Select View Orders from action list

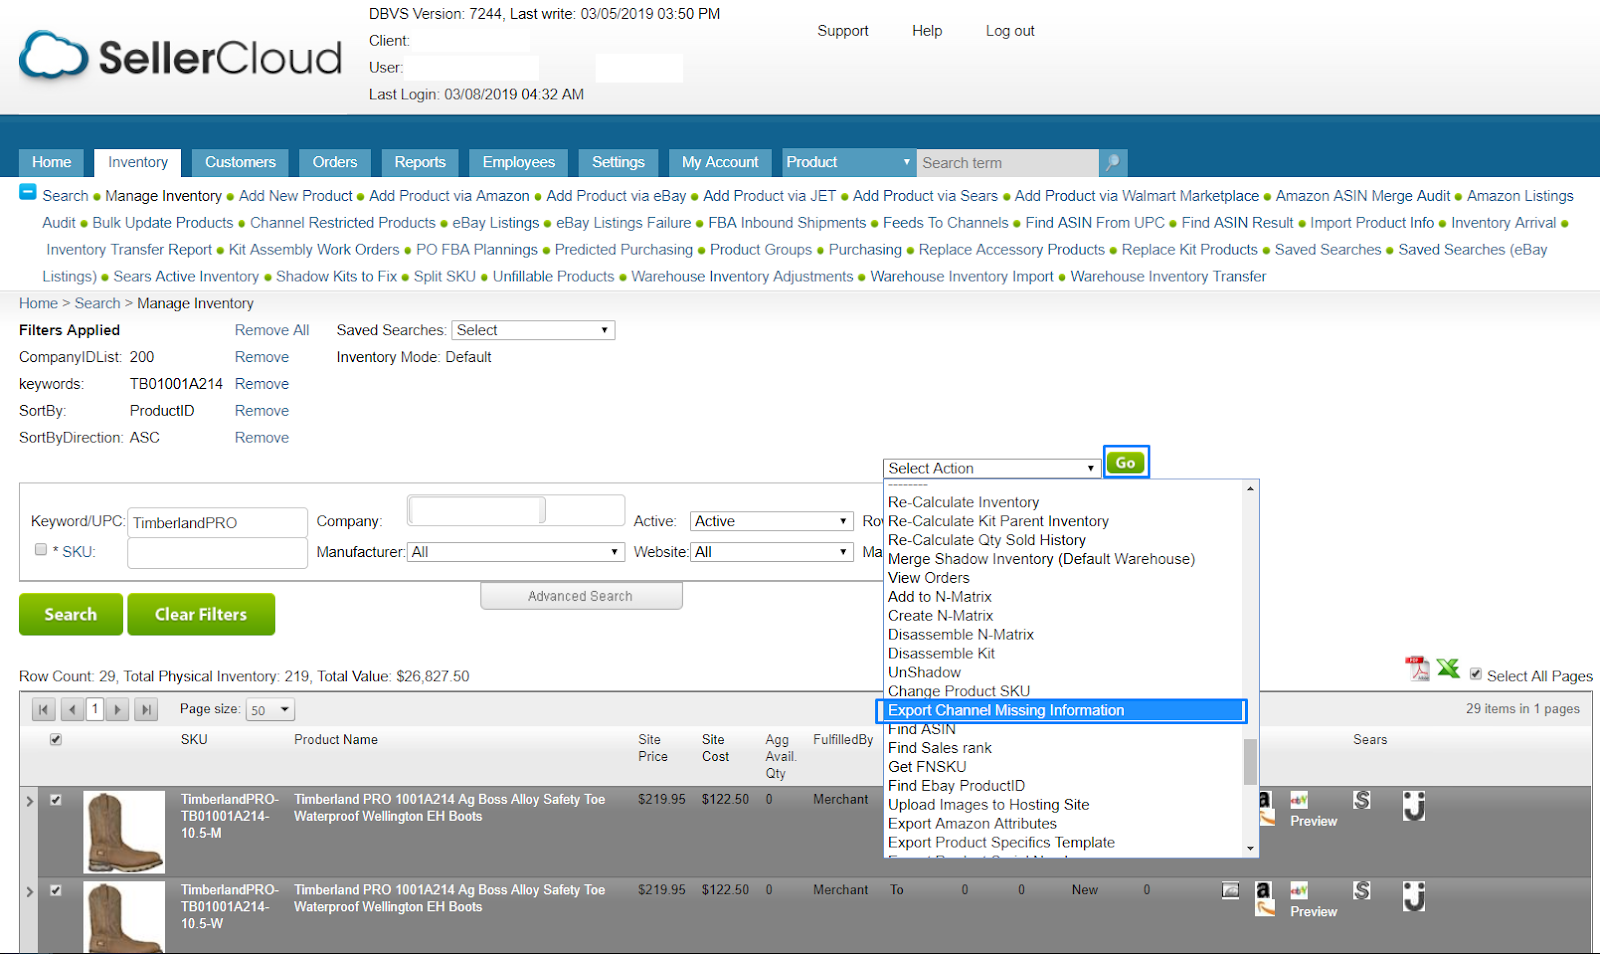929,578
